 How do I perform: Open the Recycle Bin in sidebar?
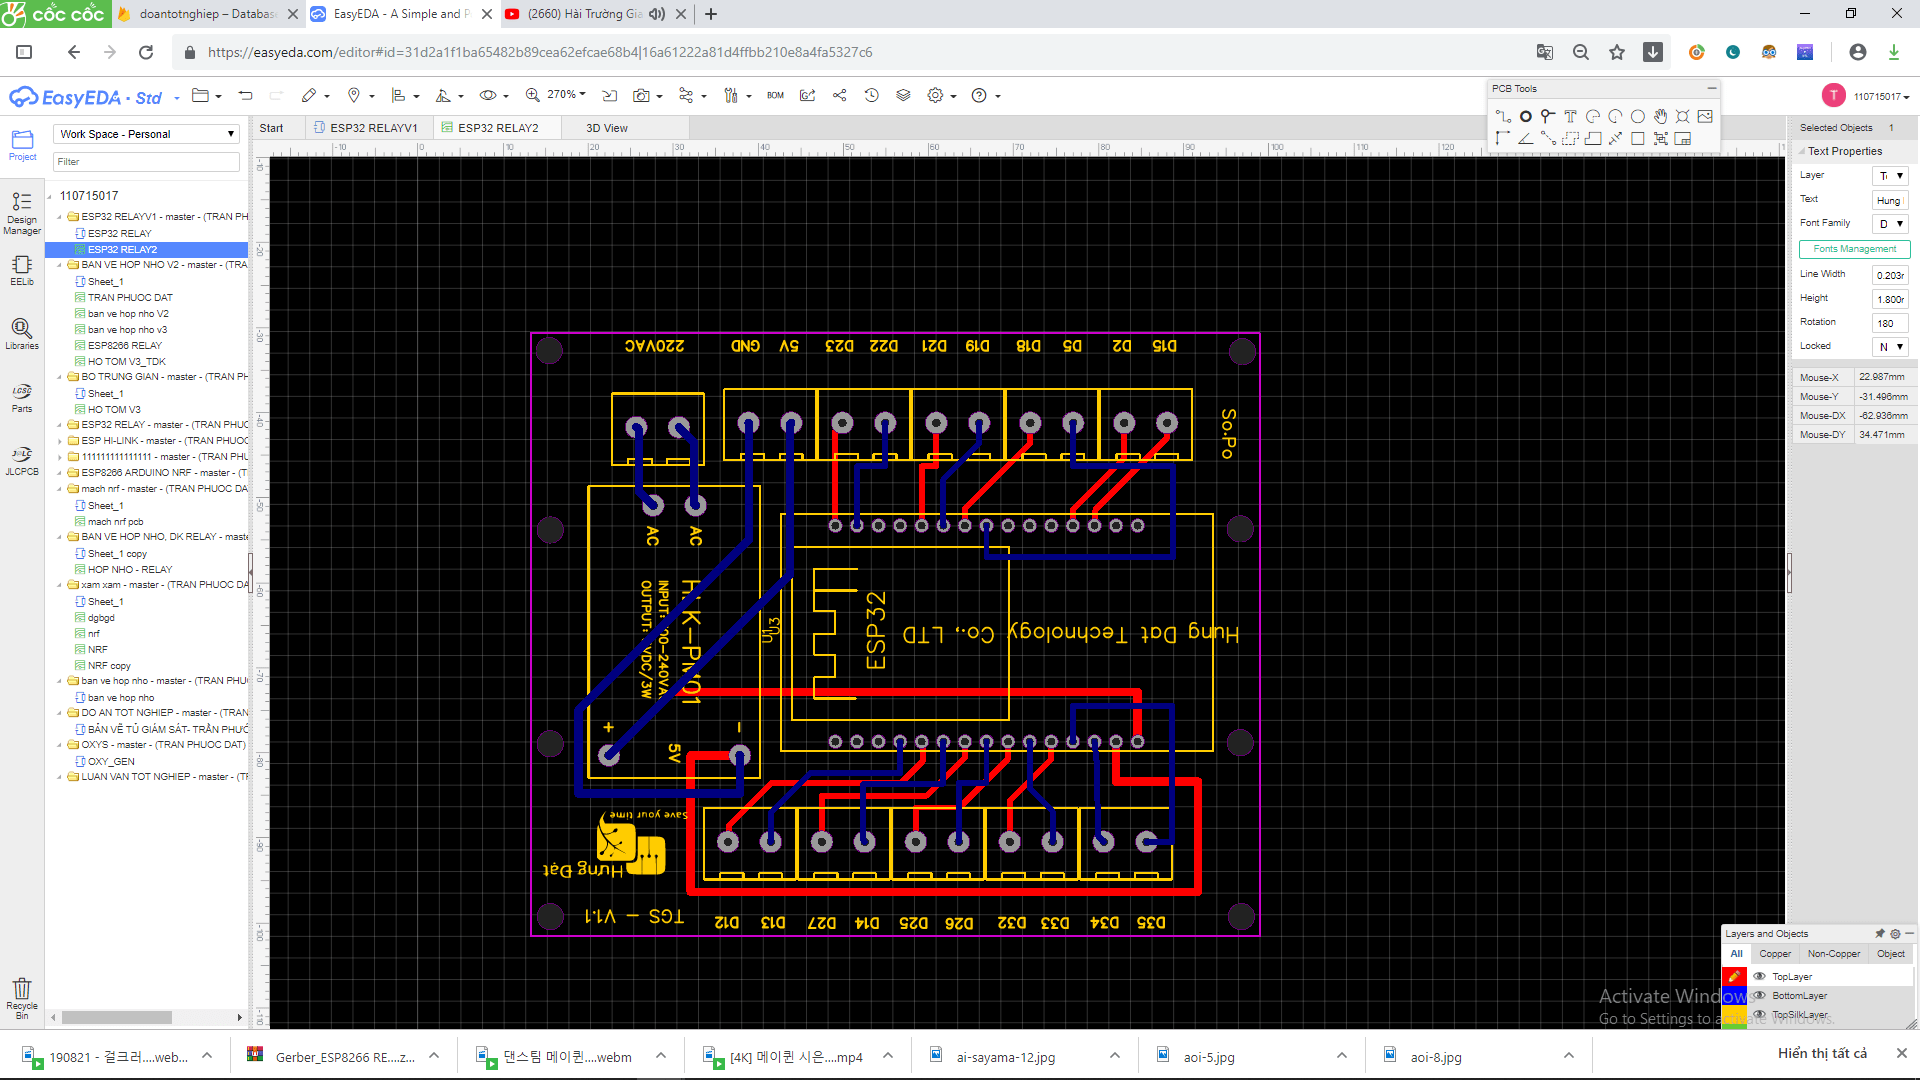(22, 998)
